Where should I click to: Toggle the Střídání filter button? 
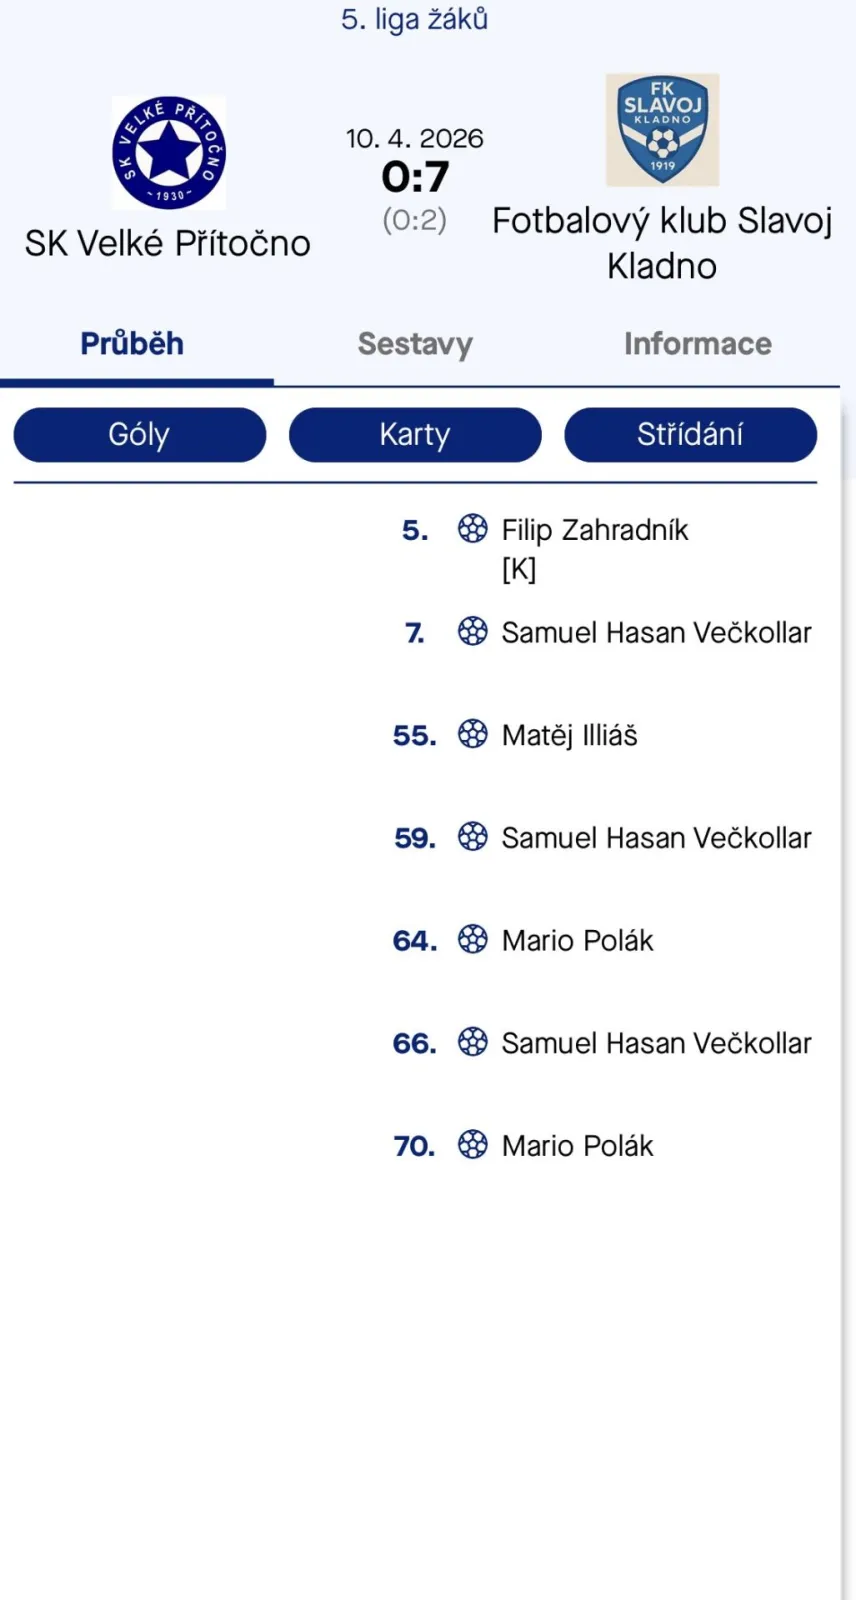pyautogui.click(x=690, y=435)
